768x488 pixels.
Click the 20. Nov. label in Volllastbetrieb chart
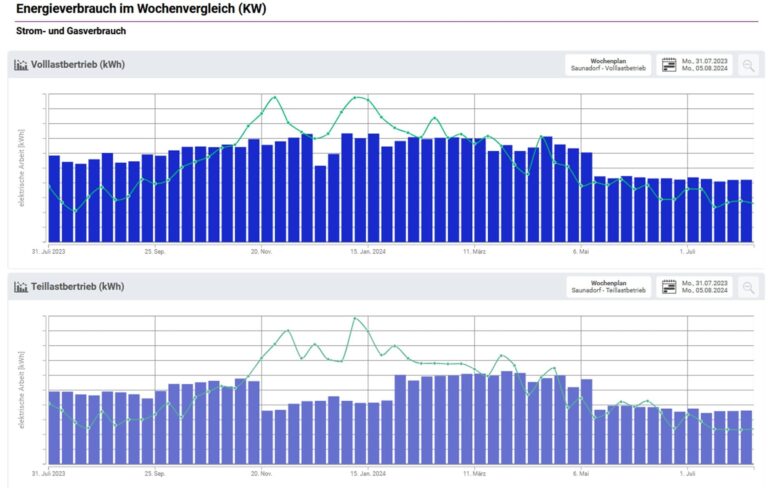tap(261, 251)
